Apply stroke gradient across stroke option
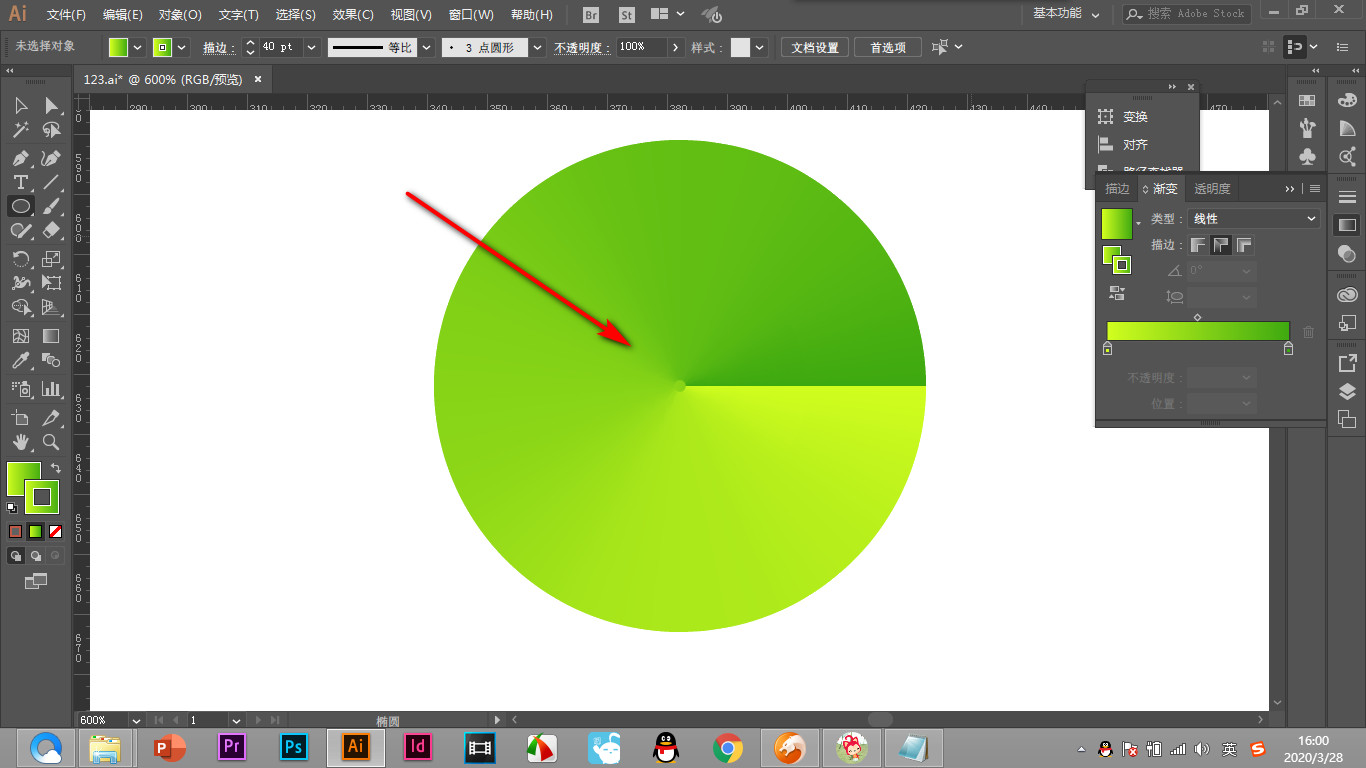Image resolution: width=1366 pixels, height=768 pixels. click(x=1244, y=245)
